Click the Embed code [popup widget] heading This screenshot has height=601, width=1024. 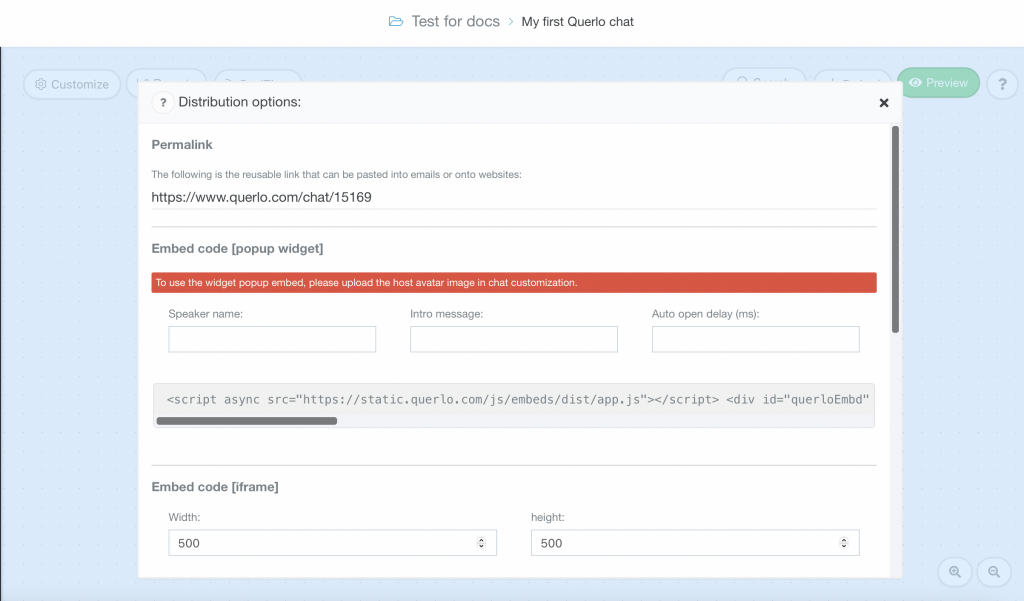(x=237, y=249)
